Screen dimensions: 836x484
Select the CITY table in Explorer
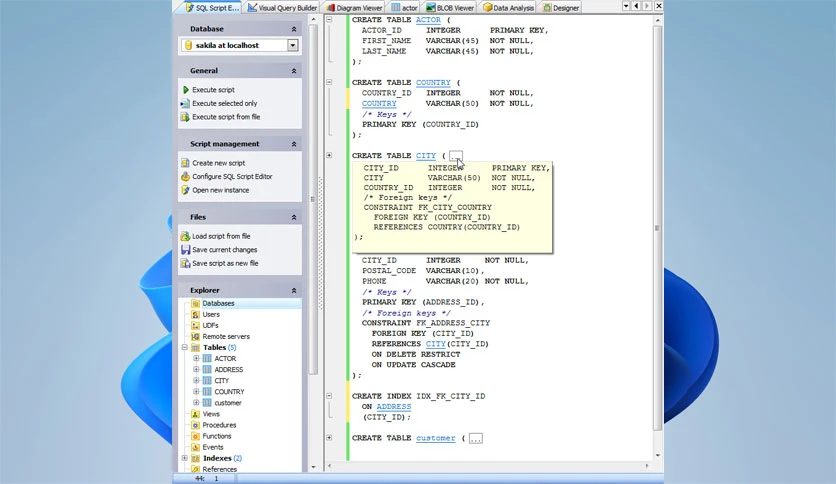[222, 381]
